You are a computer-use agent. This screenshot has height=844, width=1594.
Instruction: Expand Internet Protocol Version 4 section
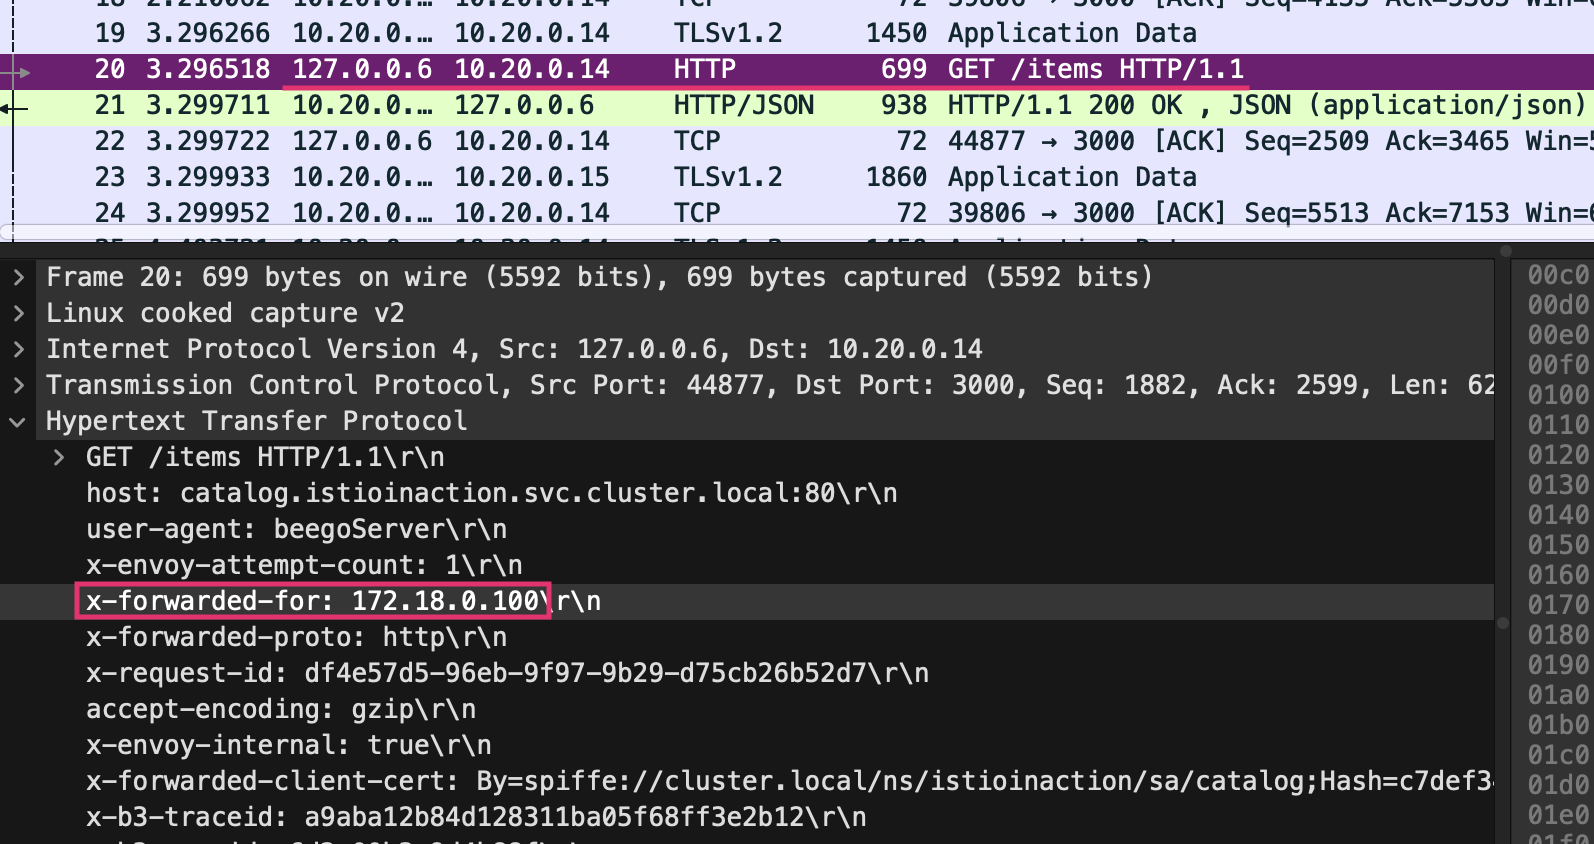18,349
